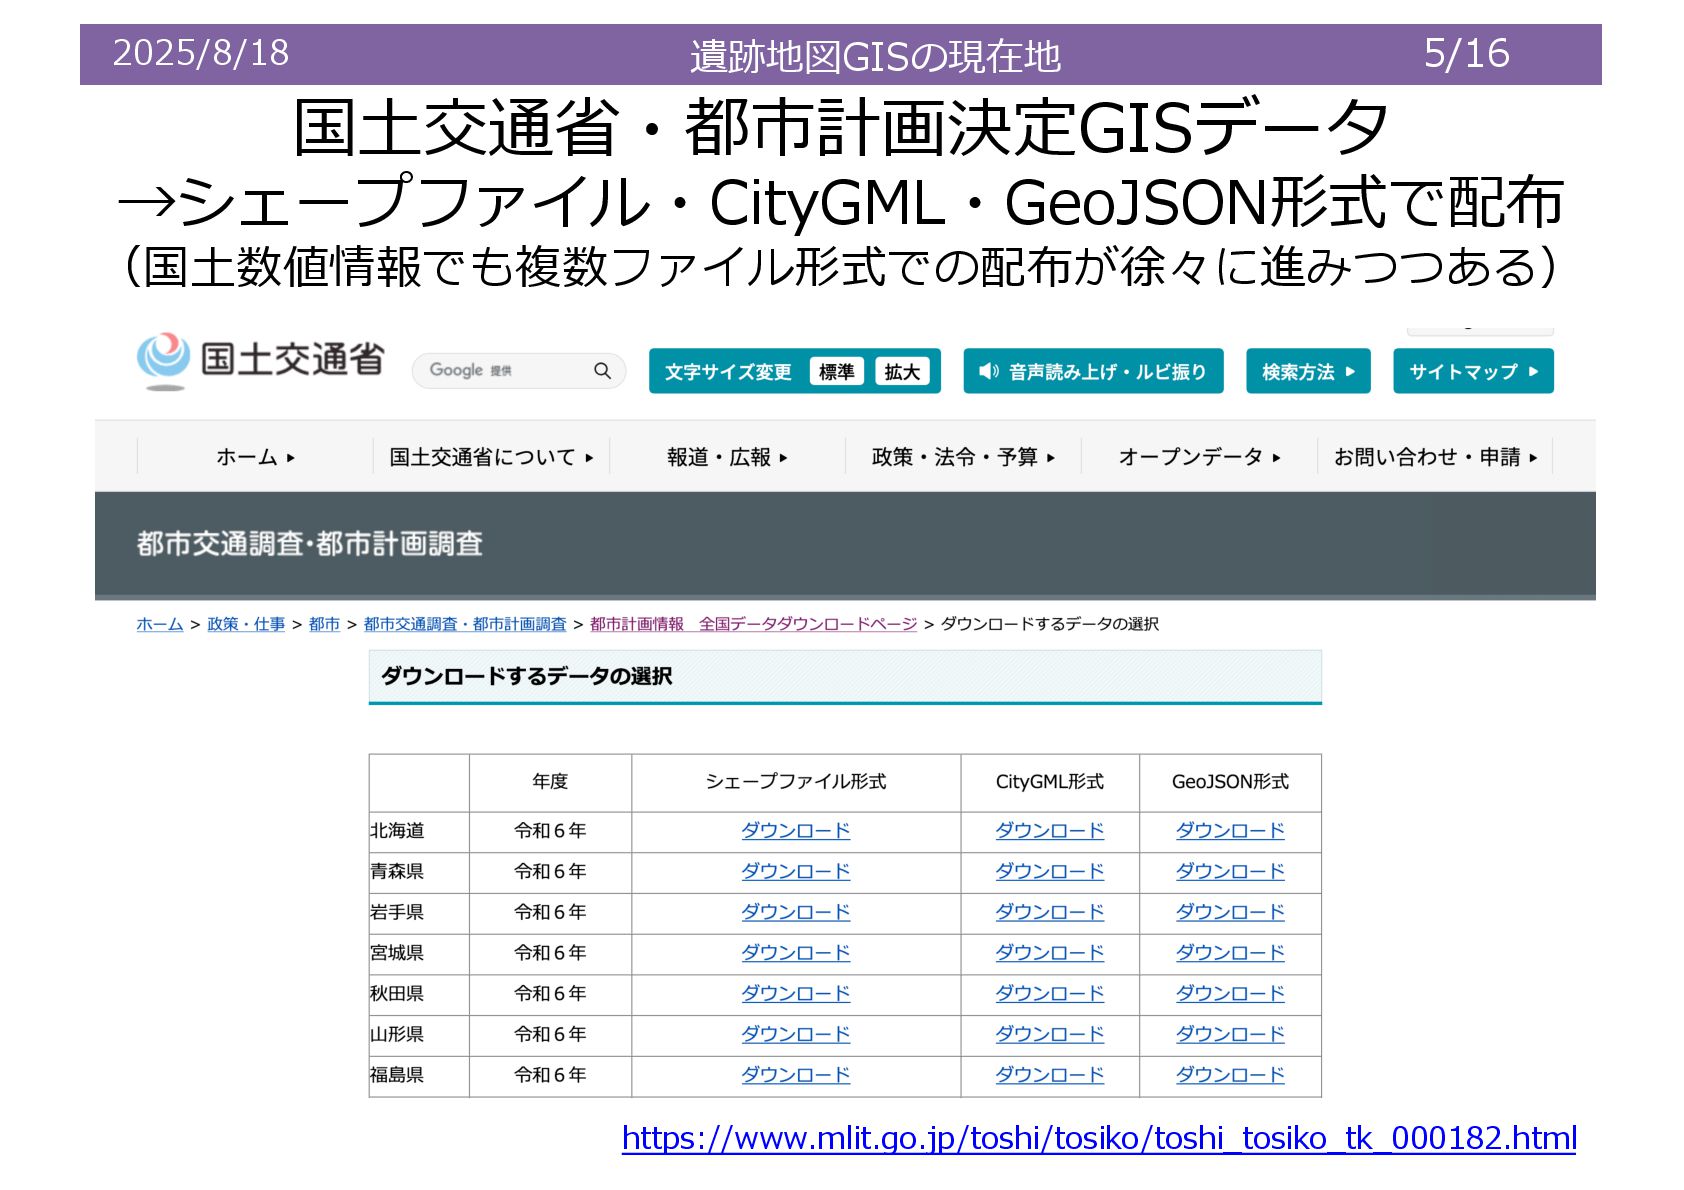Screen dimensions: 1684x1190
Task: Download 岩手県 shapefile format
Action: pyautogui.click(x=796, y=912)
